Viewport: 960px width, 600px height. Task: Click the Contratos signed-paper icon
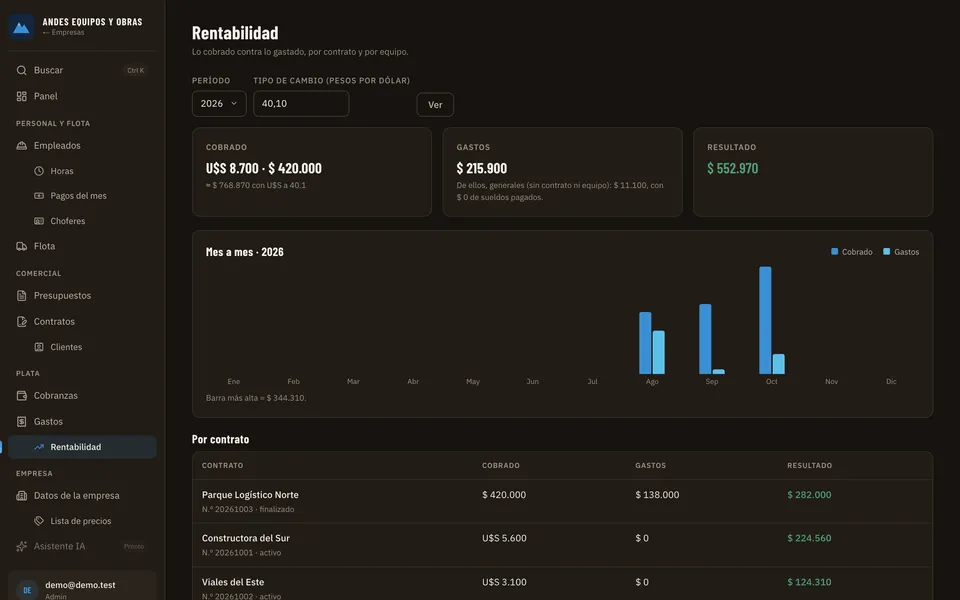point(21,321)
